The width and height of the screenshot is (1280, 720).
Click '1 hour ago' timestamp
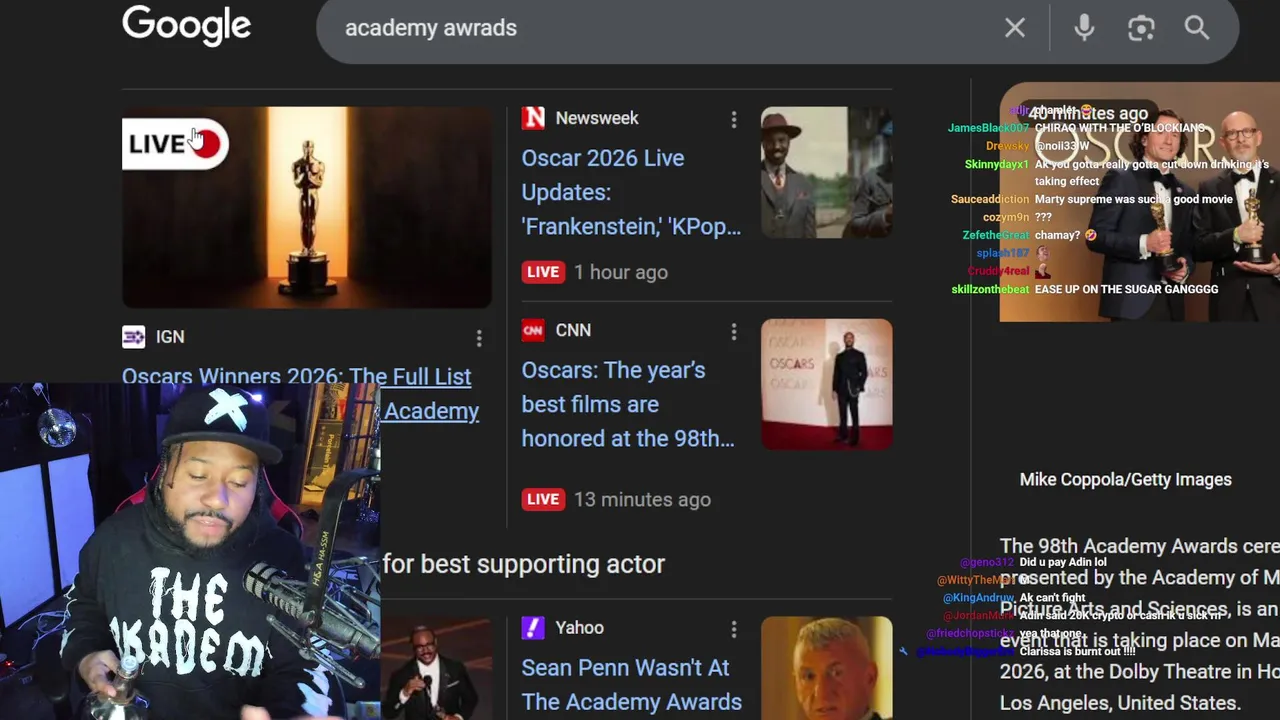tap(621, 272)
